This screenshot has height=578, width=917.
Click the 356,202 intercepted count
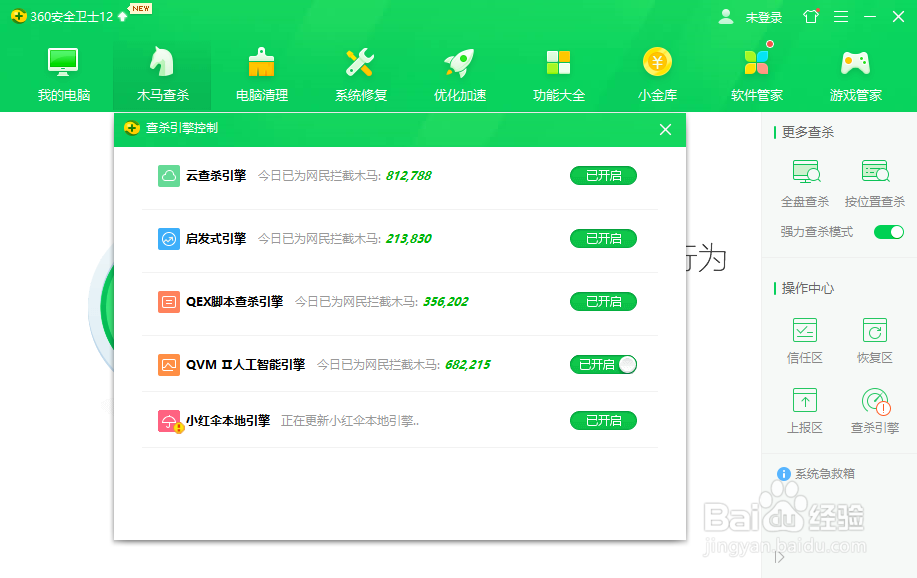pyautogui.click(x=446, y=302)
